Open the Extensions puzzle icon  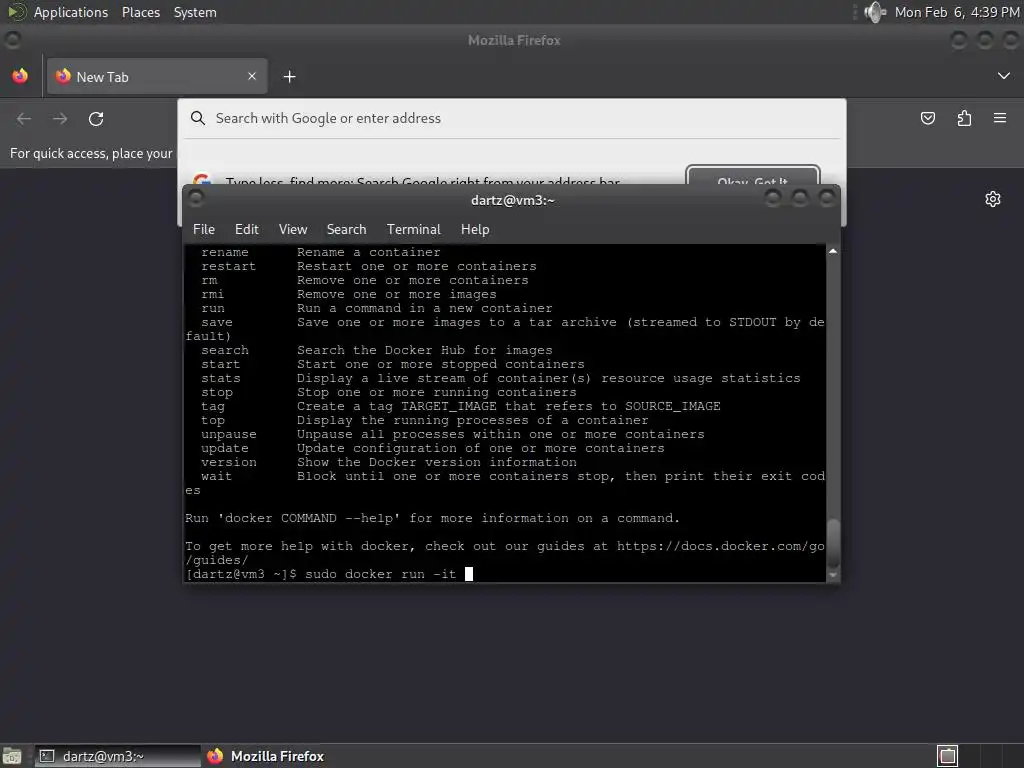click(x=964, y=118)
